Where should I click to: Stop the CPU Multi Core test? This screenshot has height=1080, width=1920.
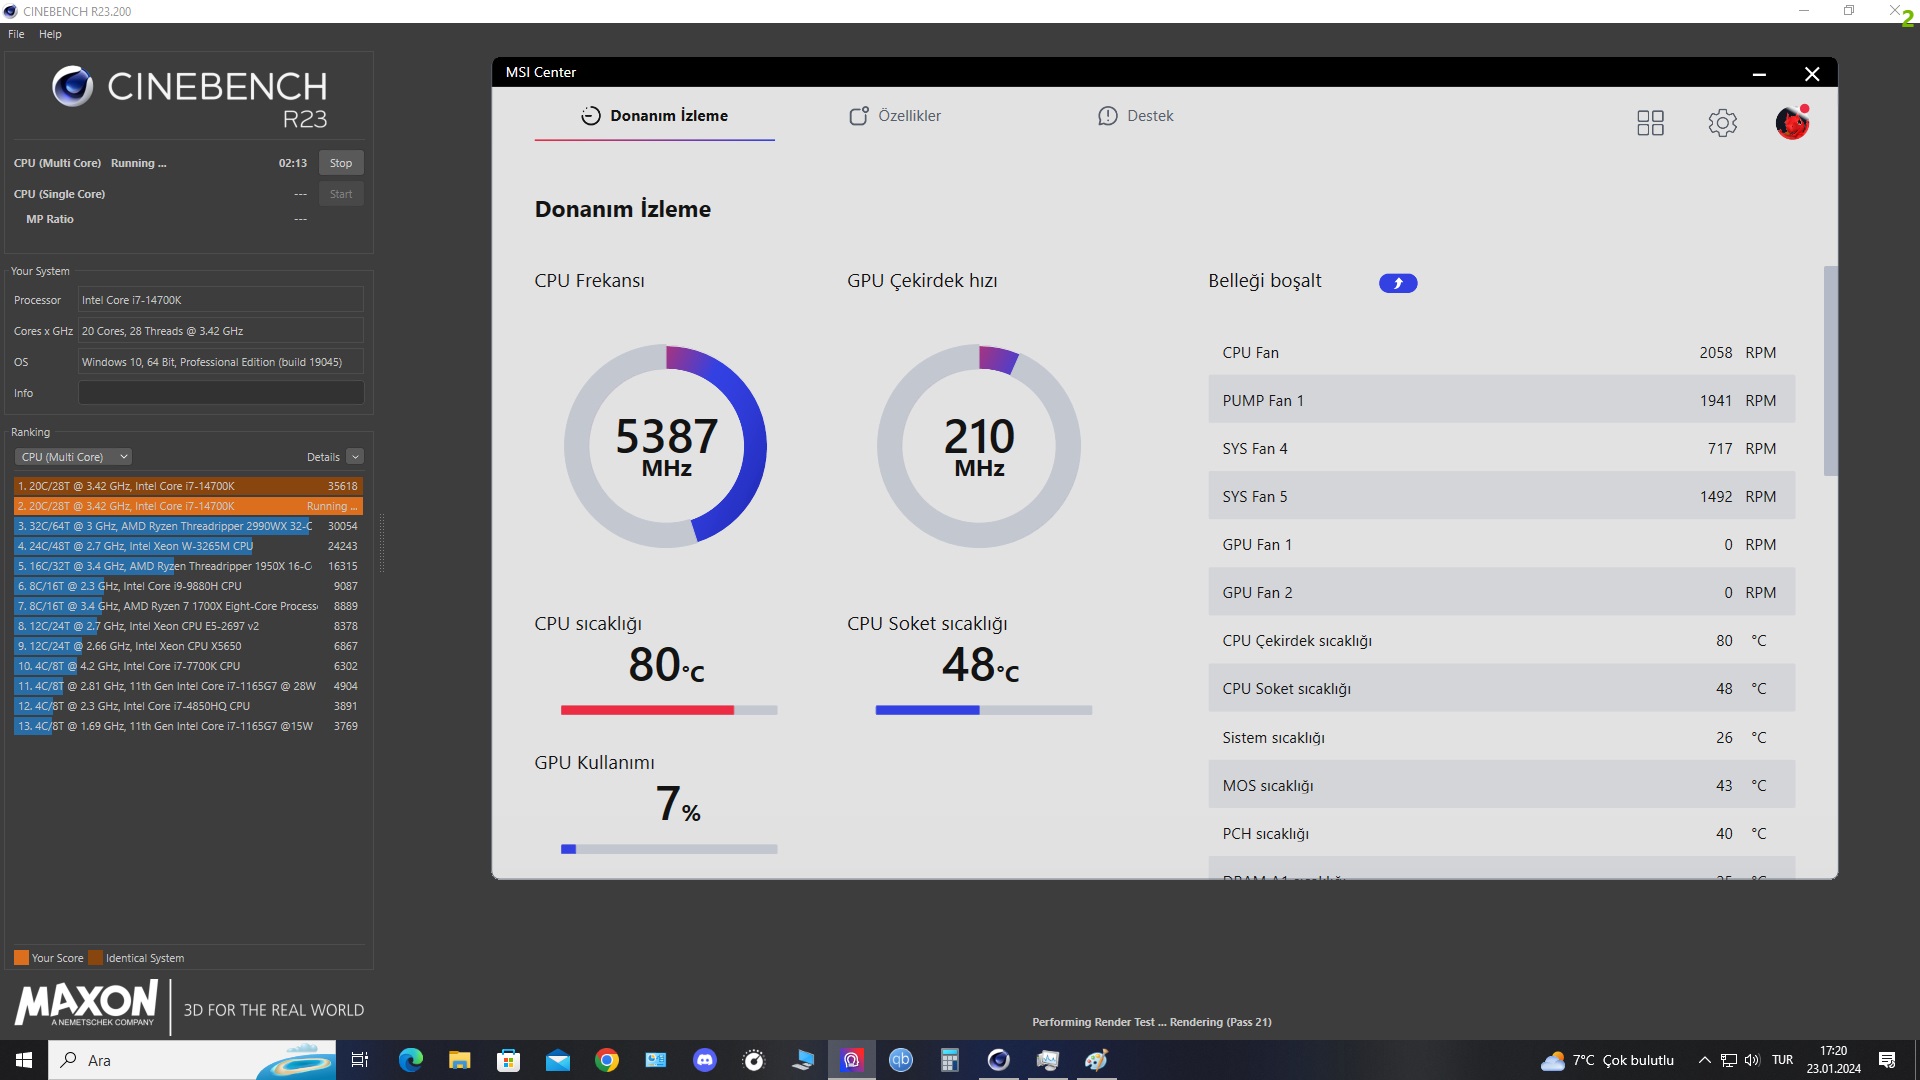(x=341, y=163)
